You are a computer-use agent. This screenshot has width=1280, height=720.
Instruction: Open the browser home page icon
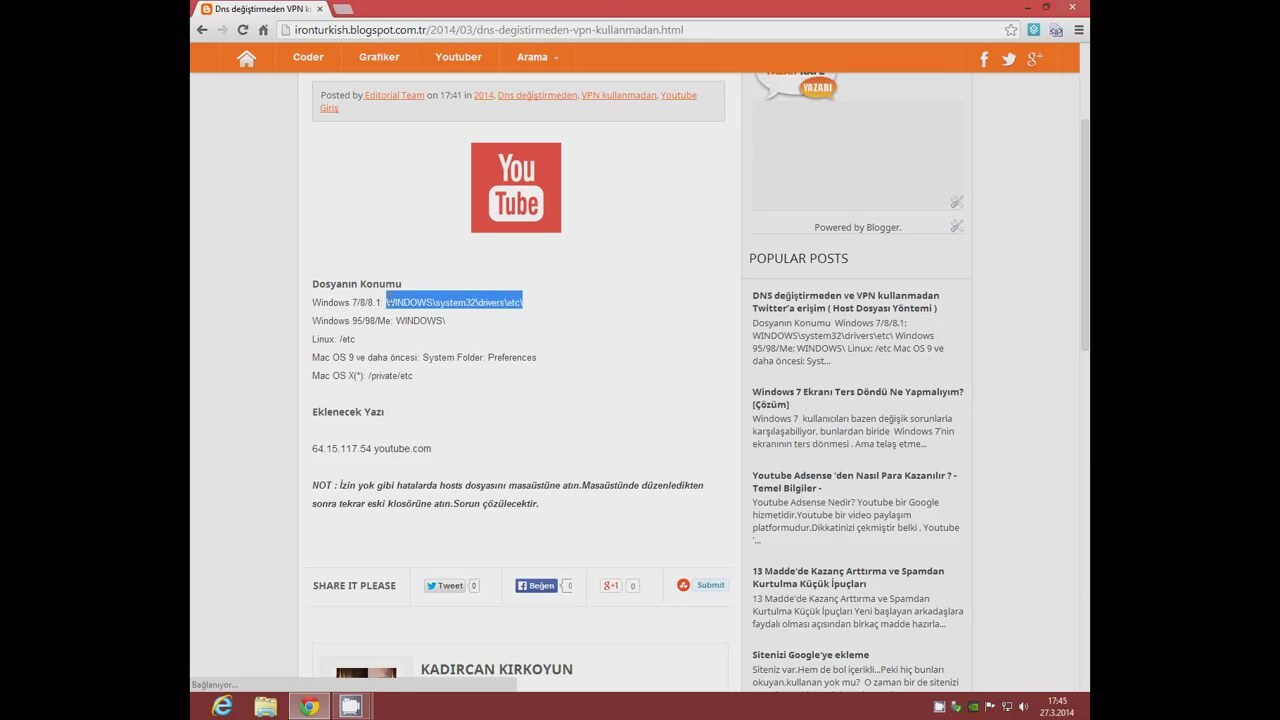pos(263,30)
